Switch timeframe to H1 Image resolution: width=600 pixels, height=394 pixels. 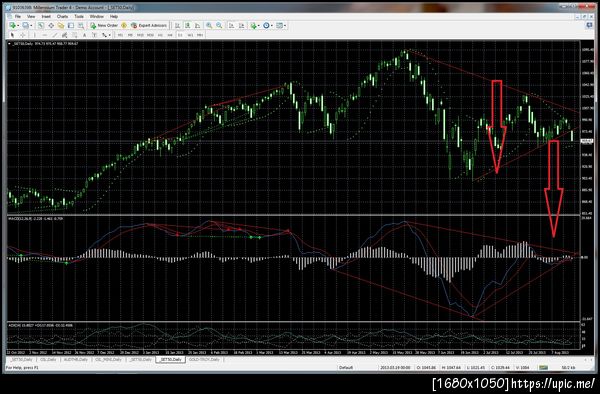160,35
